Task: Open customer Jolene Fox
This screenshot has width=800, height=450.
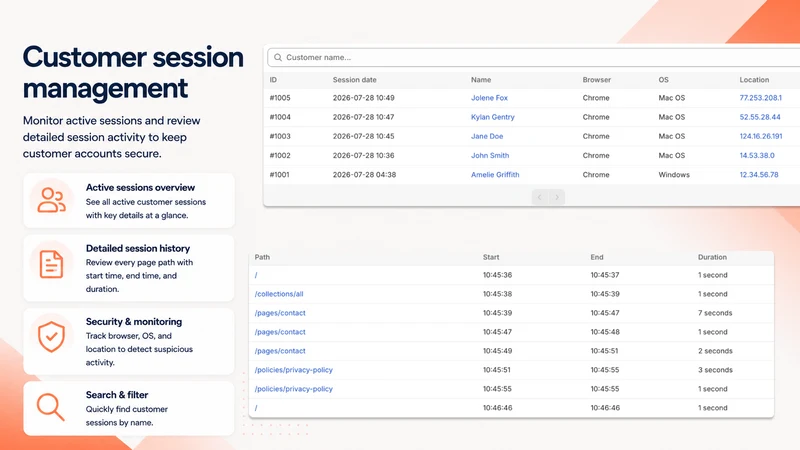Action: [489, 98]
